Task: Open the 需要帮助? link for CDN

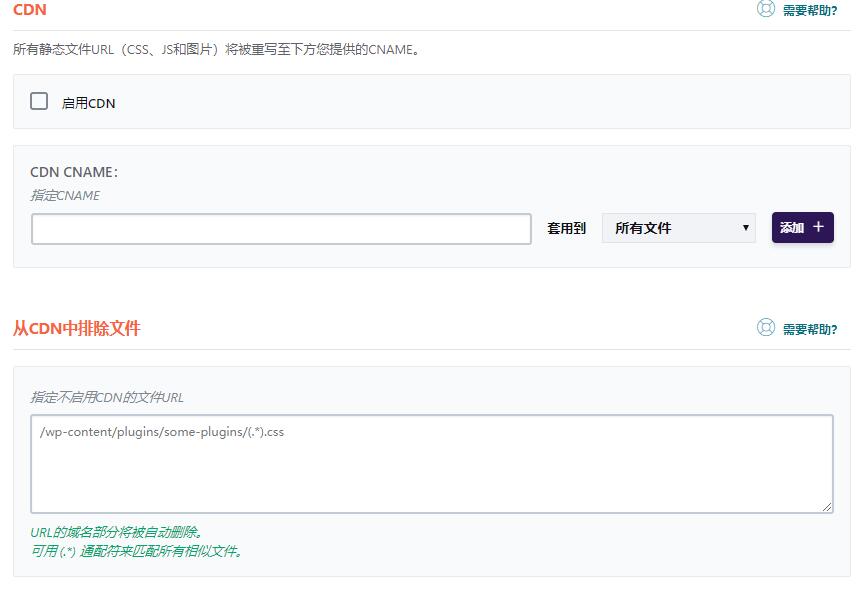Action: pos(812,9)
